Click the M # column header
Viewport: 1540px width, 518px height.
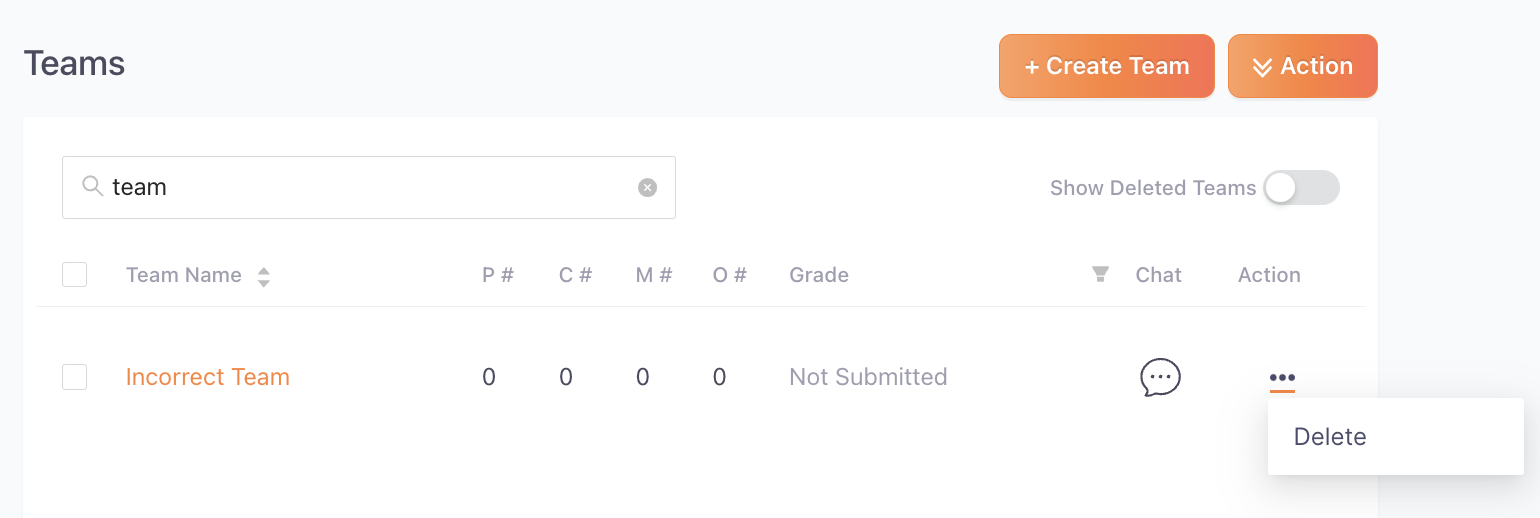coord(654,275)
